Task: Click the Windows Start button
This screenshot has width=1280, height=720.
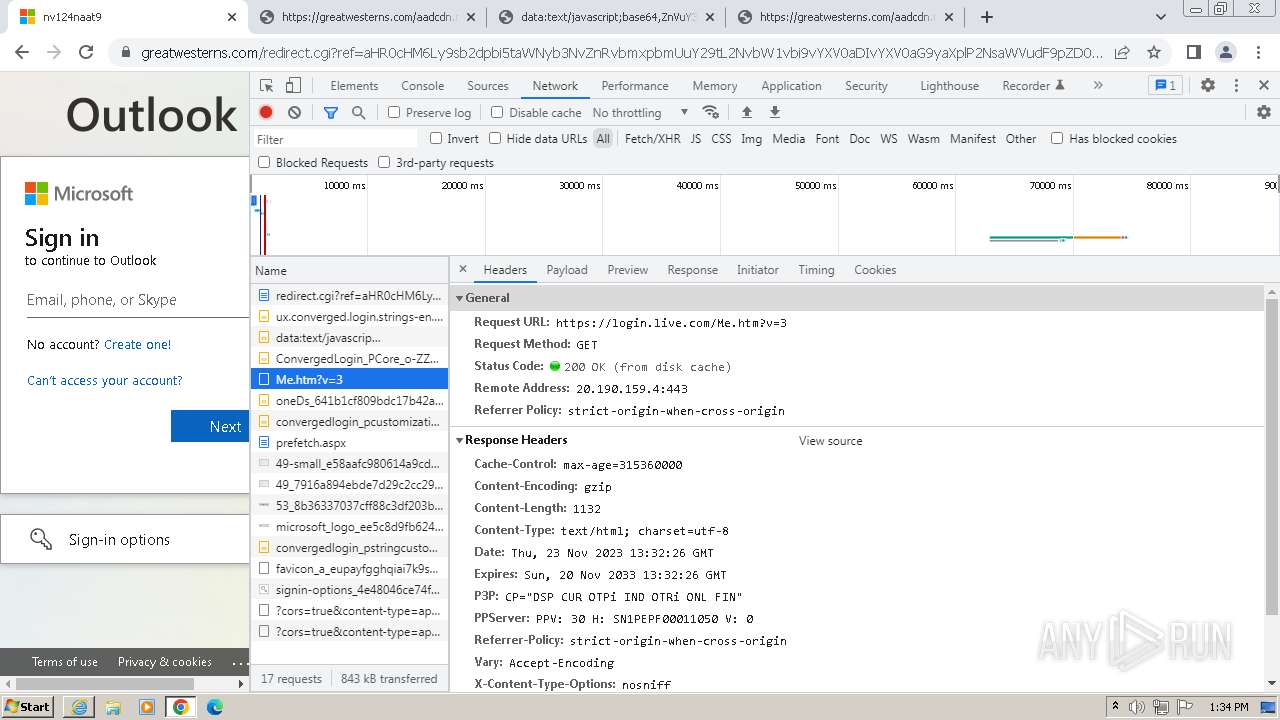Action: point(28,707)
